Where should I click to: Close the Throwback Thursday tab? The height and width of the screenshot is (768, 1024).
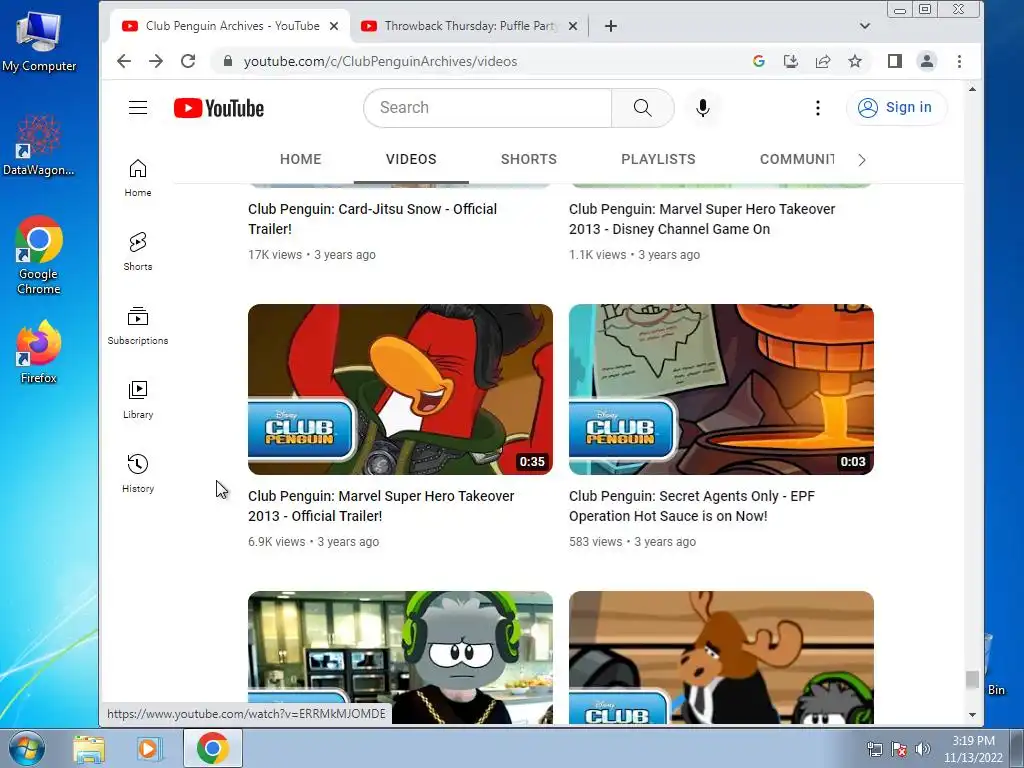coord(573,26)
